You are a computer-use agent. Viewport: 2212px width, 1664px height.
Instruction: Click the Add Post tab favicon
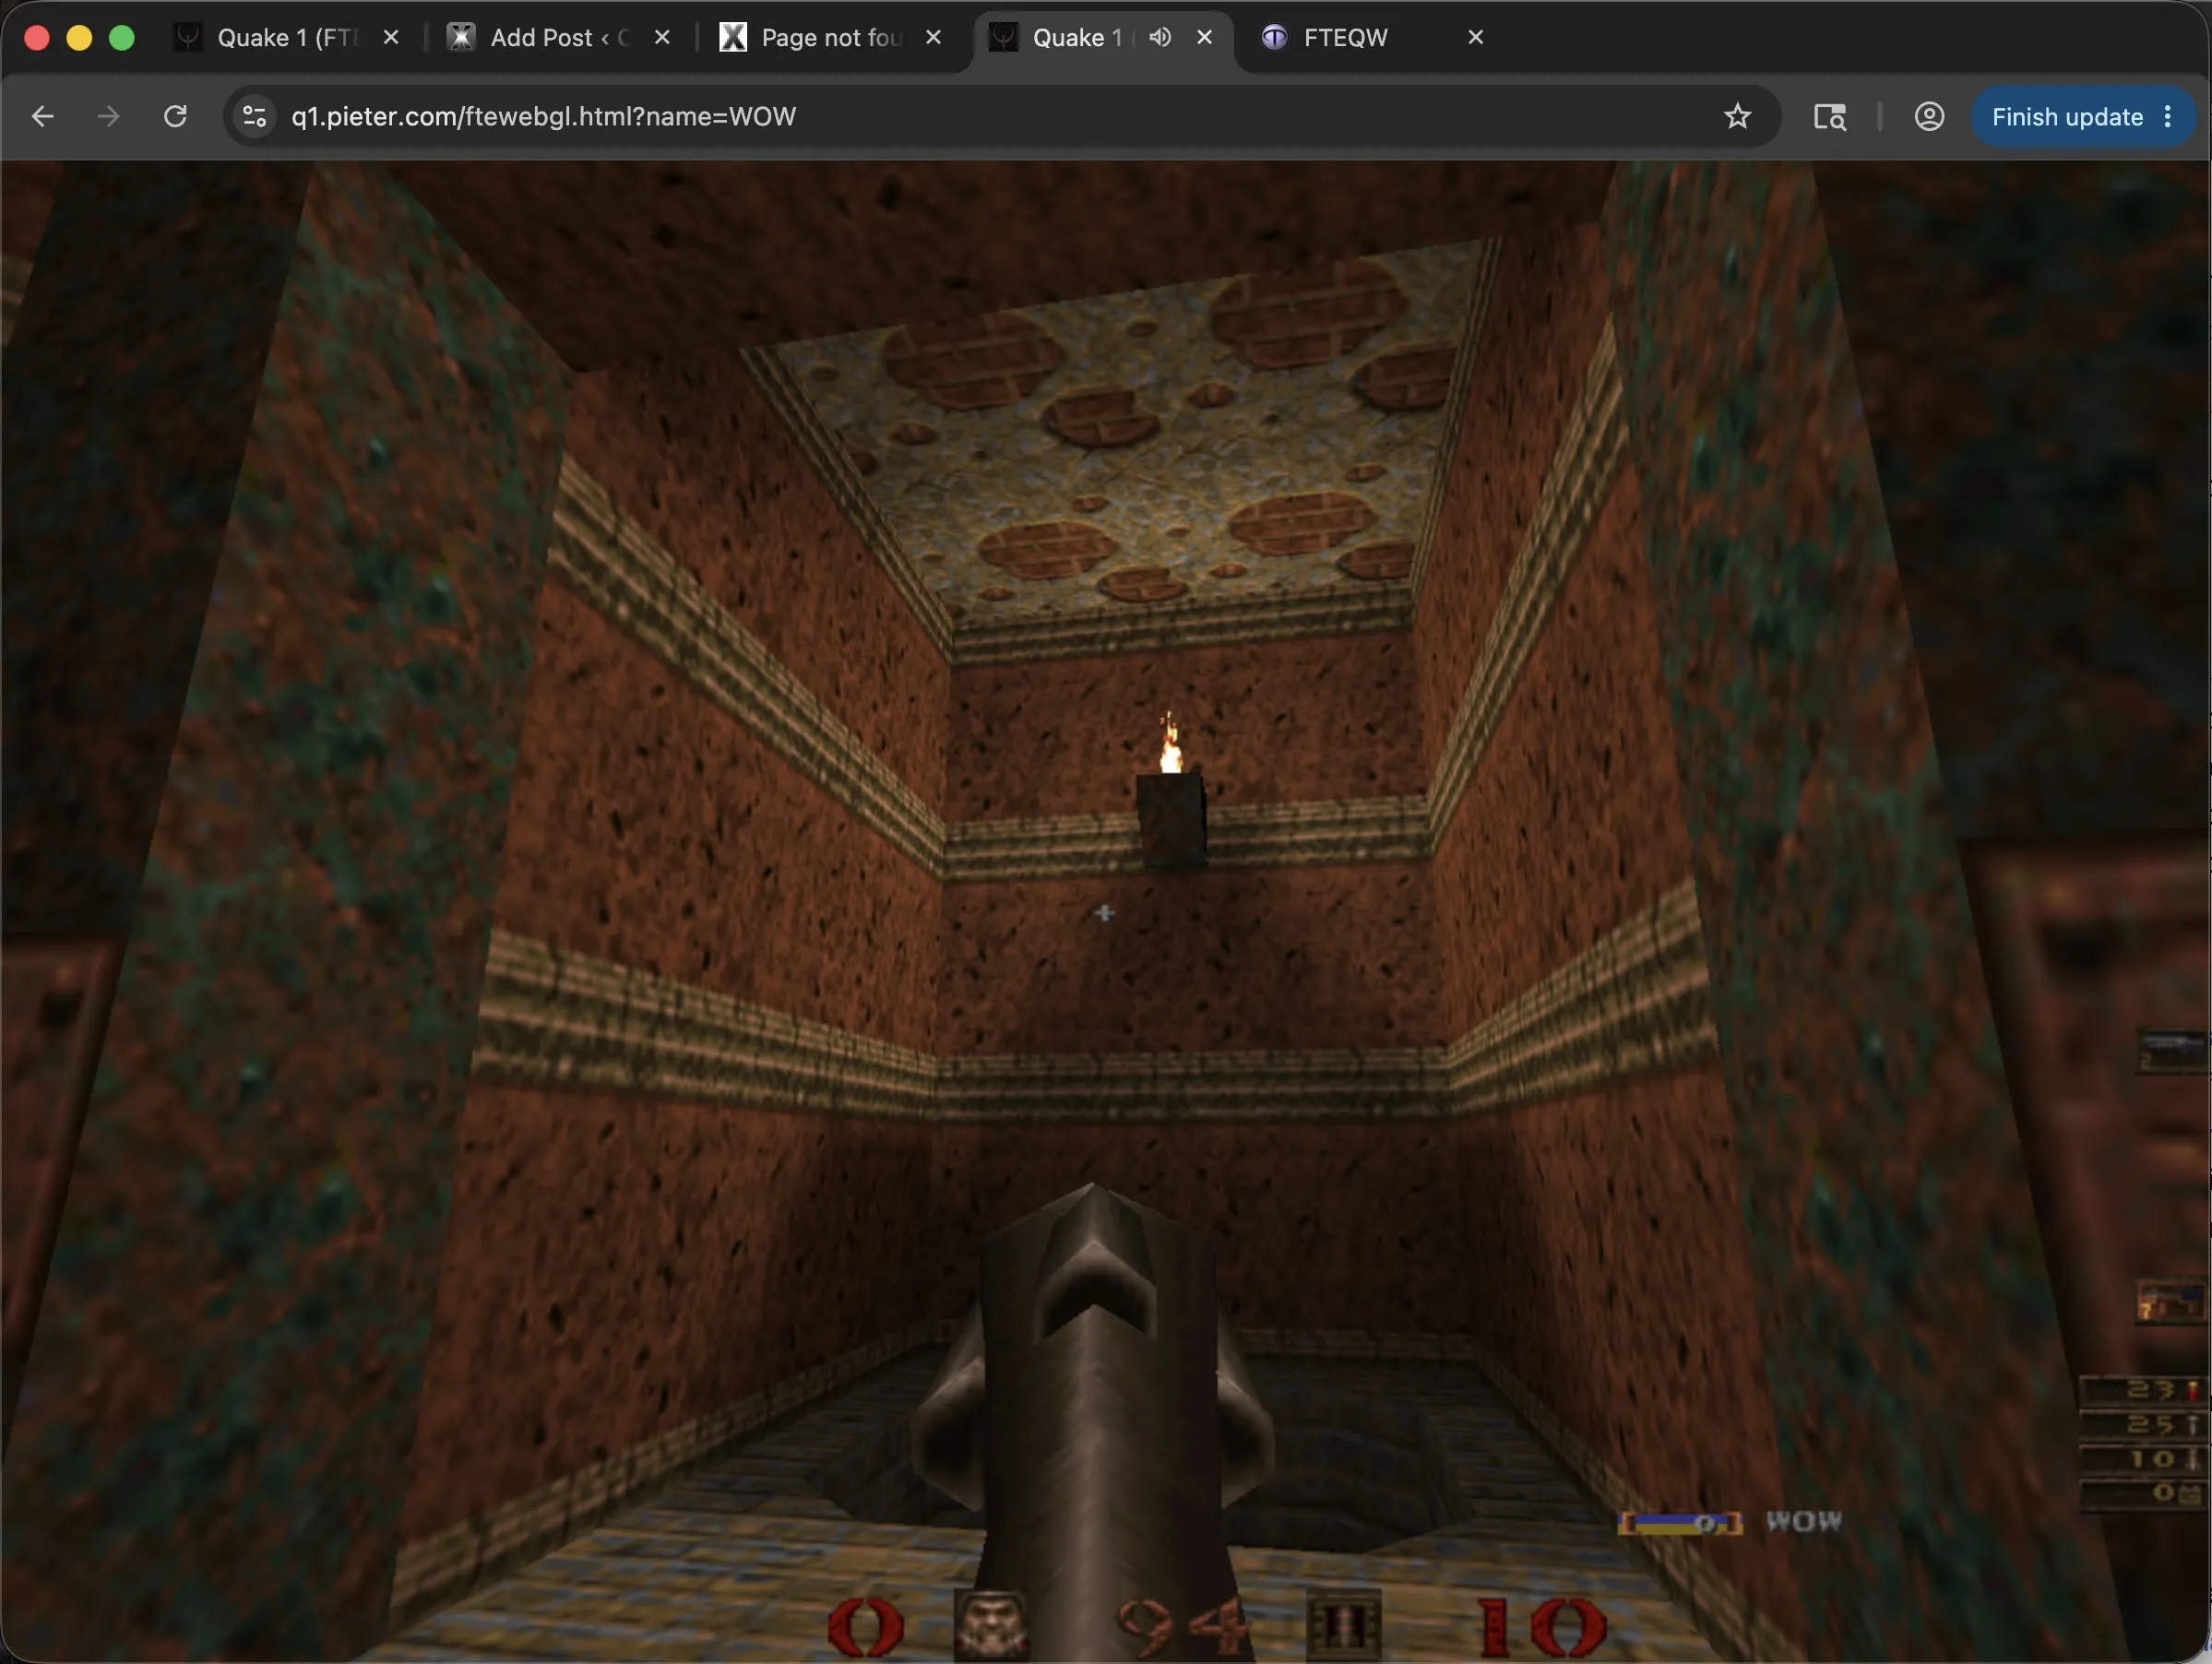click(x=461, y=37)
